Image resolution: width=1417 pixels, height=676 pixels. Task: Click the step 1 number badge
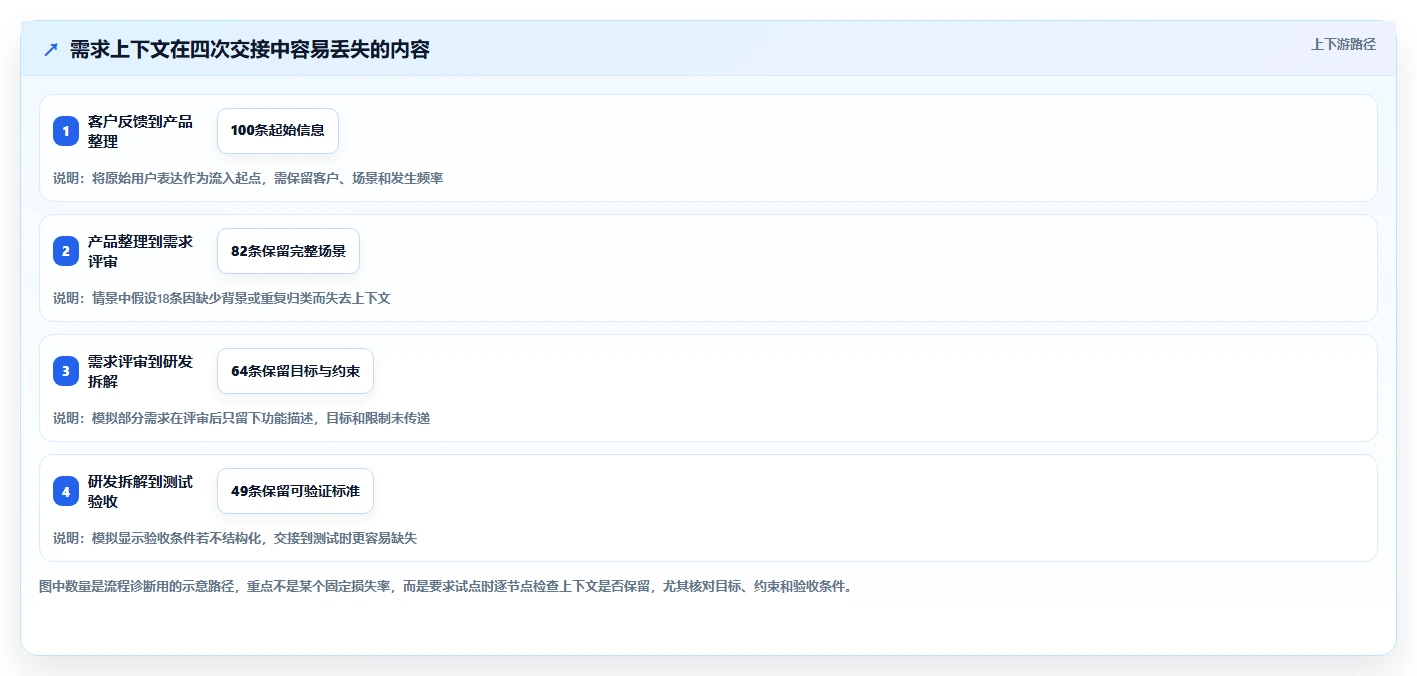[x=66, y=131]
